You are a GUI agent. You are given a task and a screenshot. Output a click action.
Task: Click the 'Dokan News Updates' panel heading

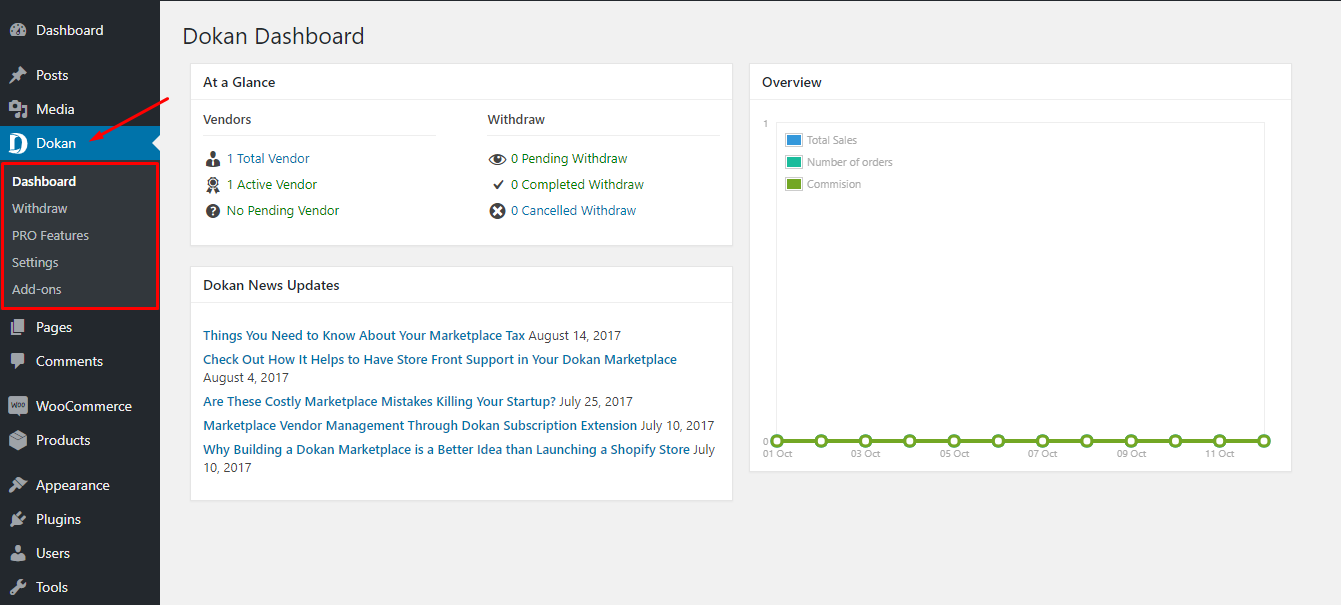click(x=271, y=285)
